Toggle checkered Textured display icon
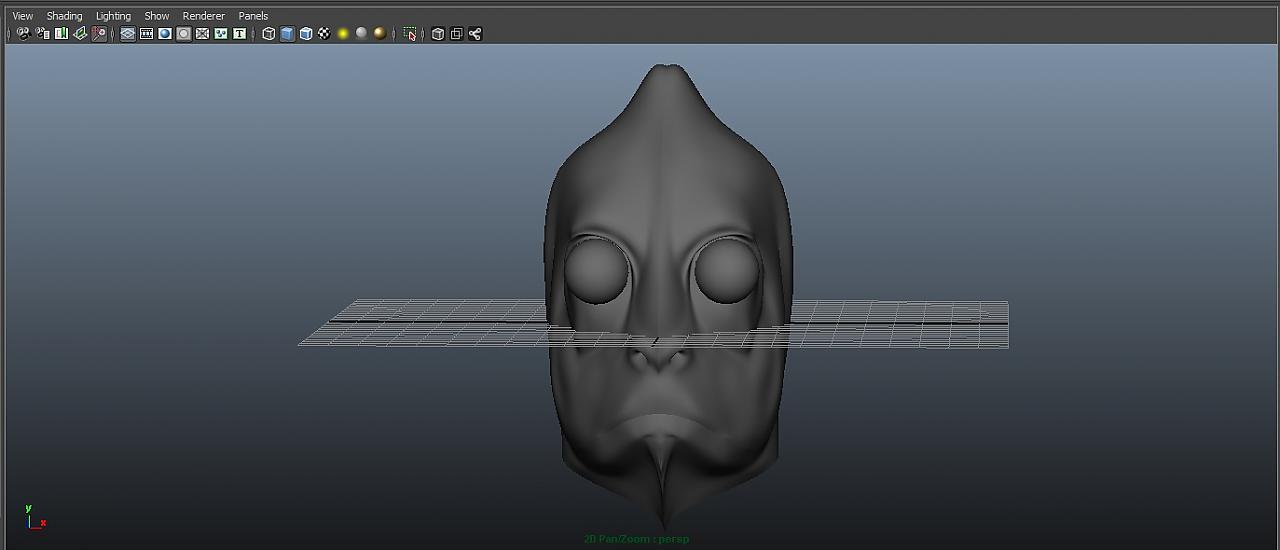Image resolution: width=1280 pixels, height=550 pixels. click(324, 34)
